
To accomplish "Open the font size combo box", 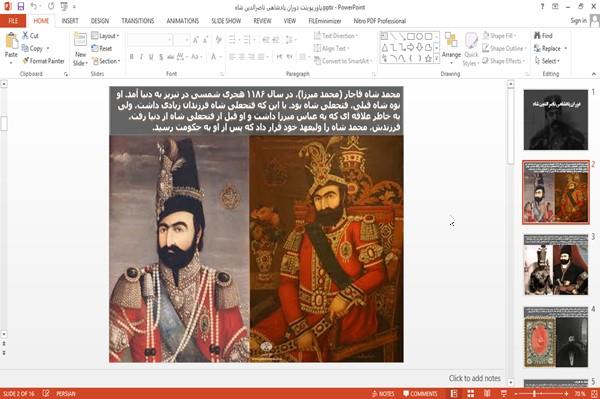I will [181, 39].
